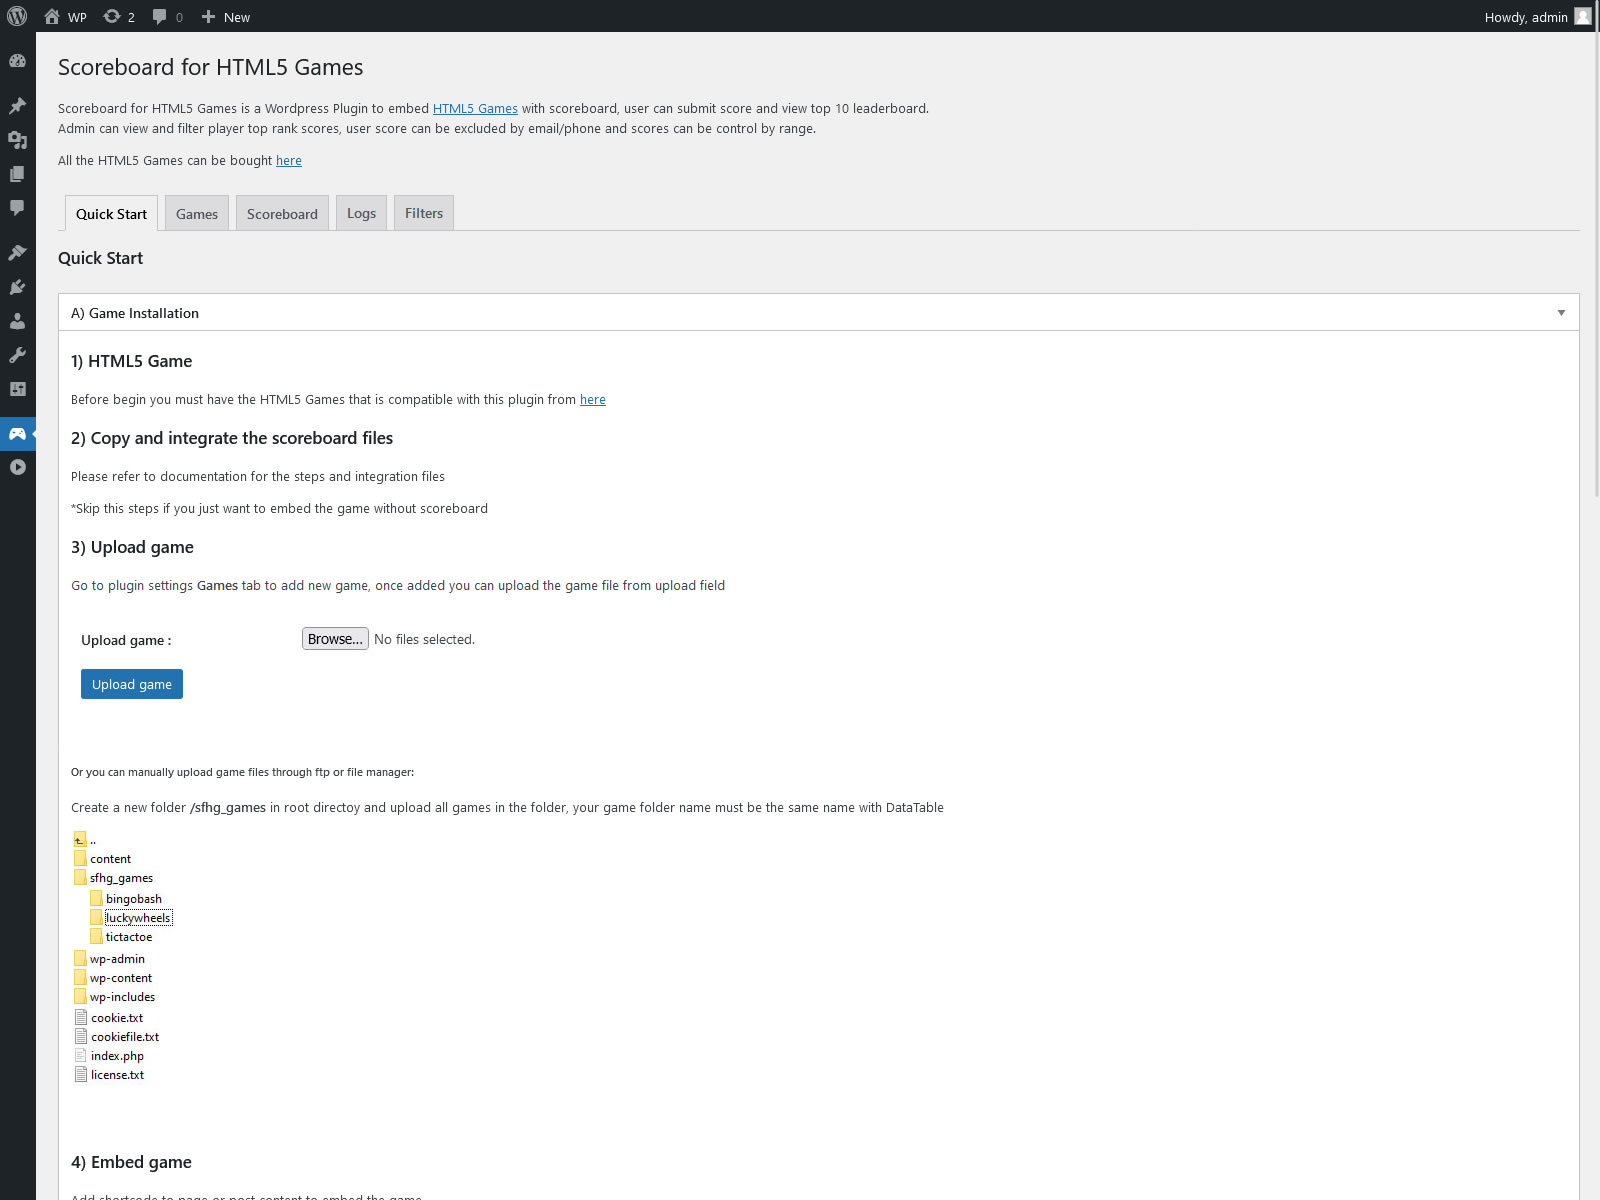
Task: Open Appearance paintbrush icon
Action: [x=17, y=252]
